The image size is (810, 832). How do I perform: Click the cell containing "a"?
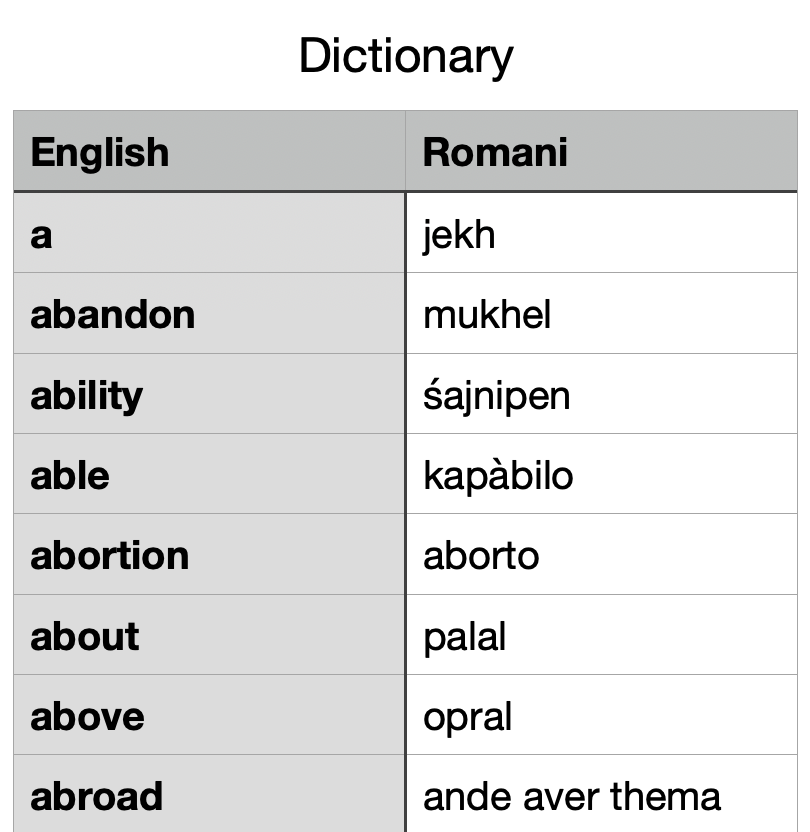point(209,234)
